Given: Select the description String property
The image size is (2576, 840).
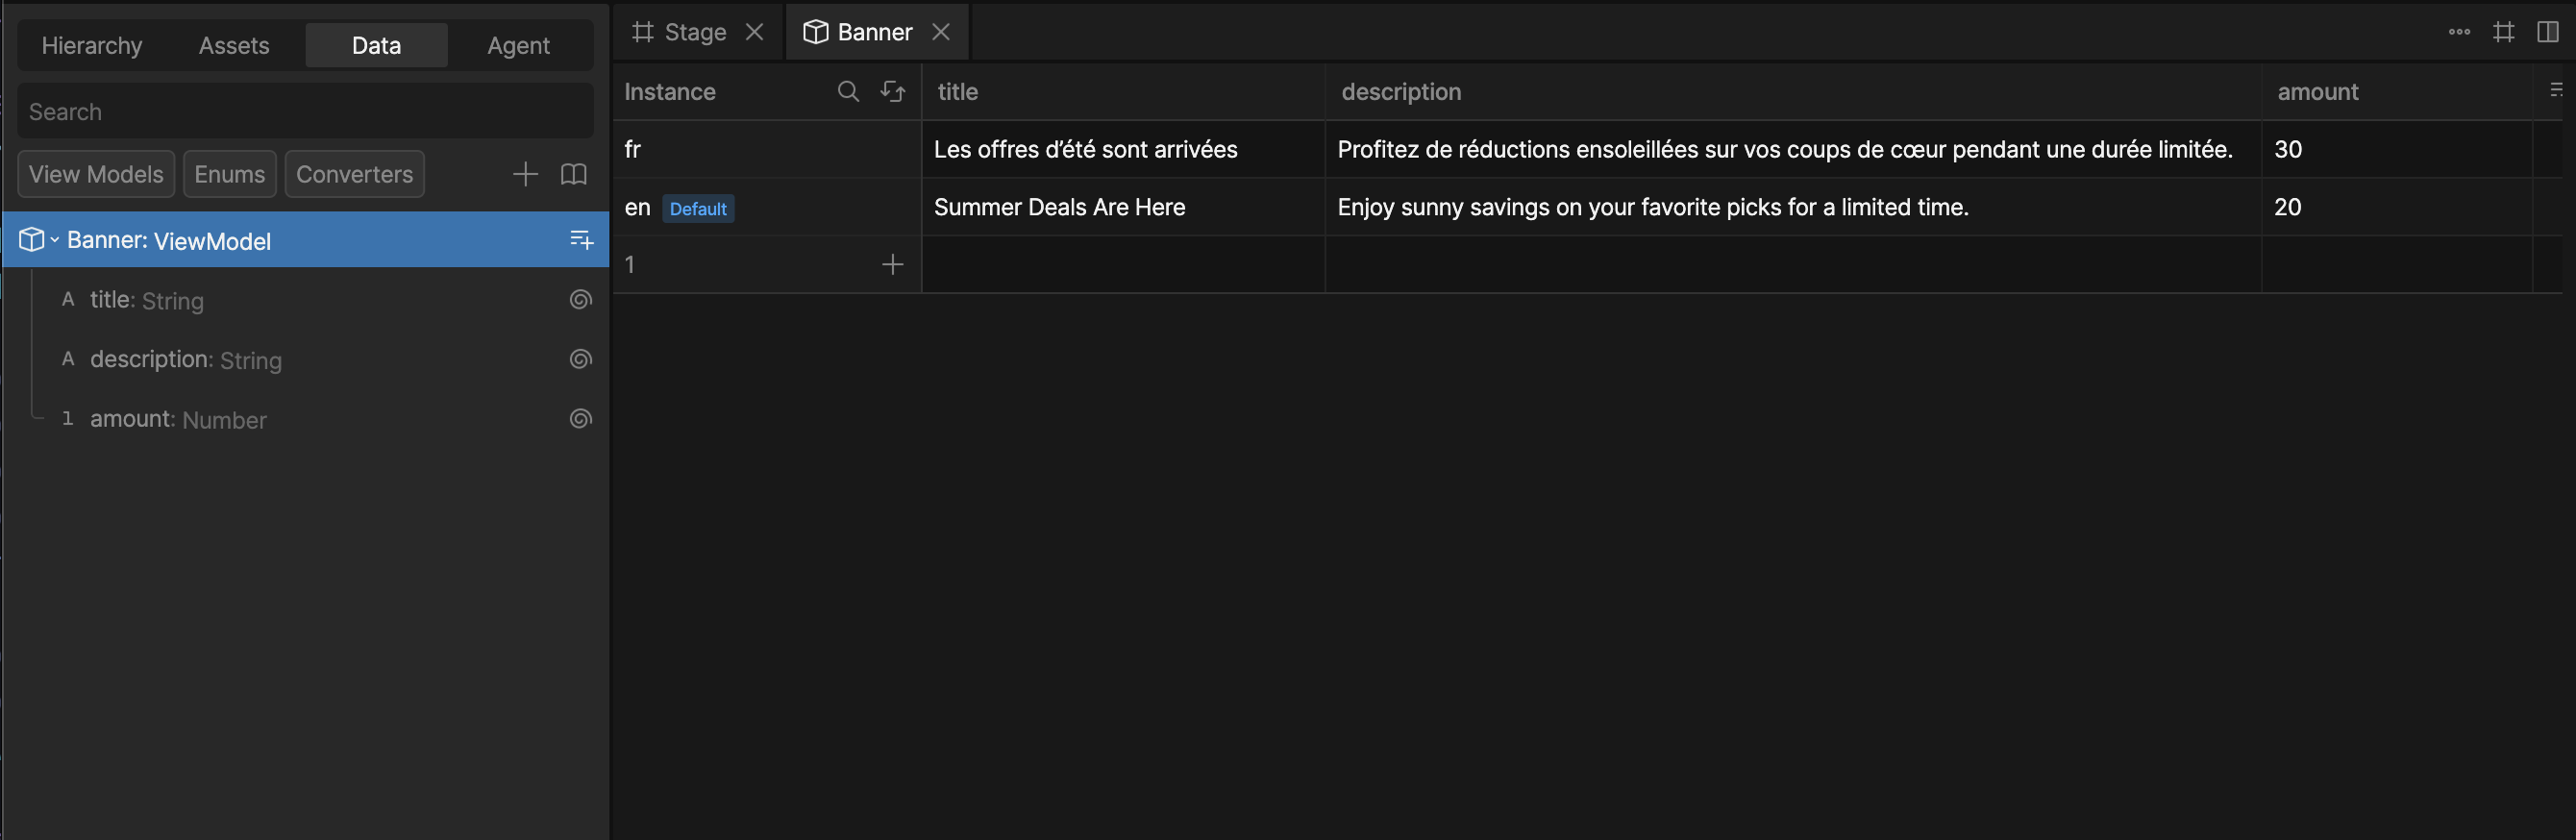Looking at the screenshot, I should (x=305, y=360).
